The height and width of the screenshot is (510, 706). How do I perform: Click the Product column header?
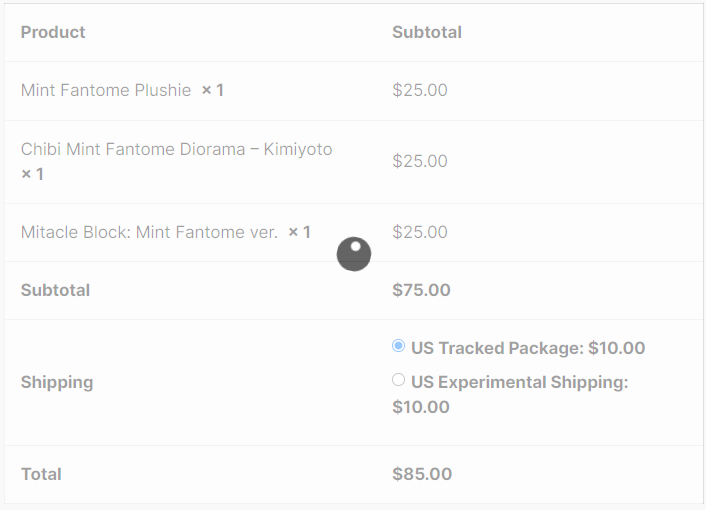click(x=53, y=32)
